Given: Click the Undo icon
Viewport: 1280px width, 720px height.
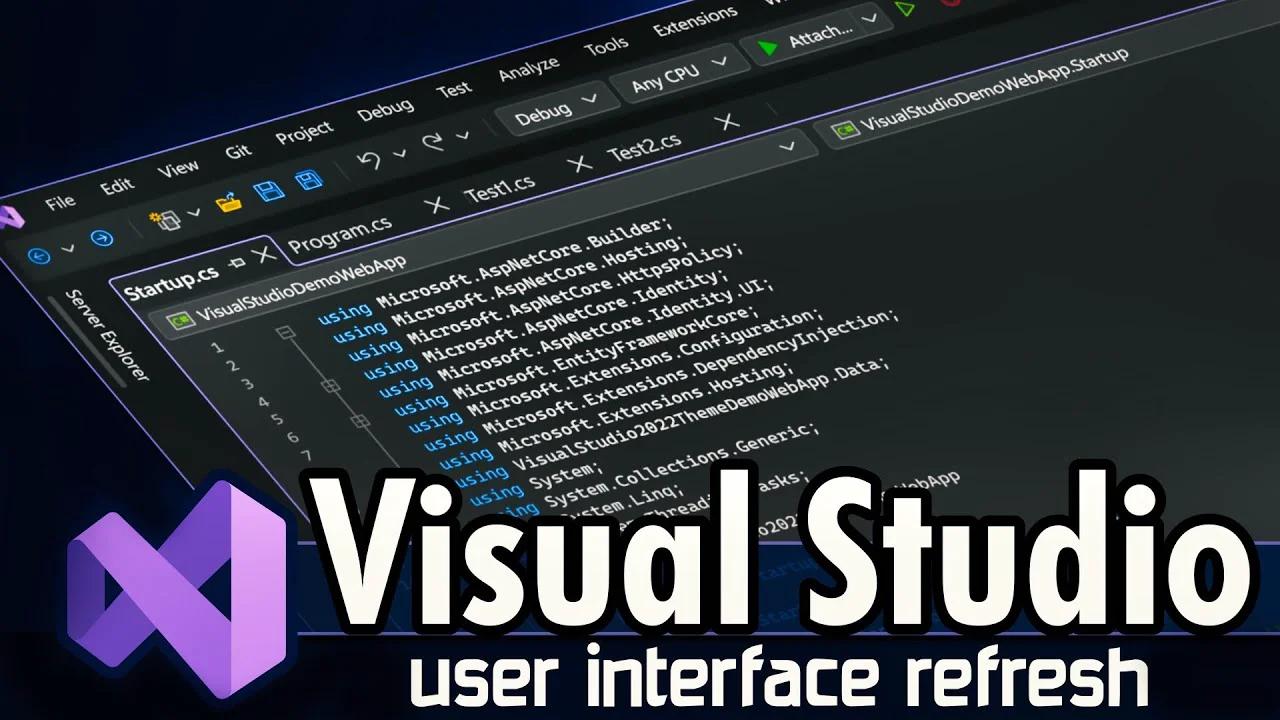Looking at the screenshot, I should point(370,158).
